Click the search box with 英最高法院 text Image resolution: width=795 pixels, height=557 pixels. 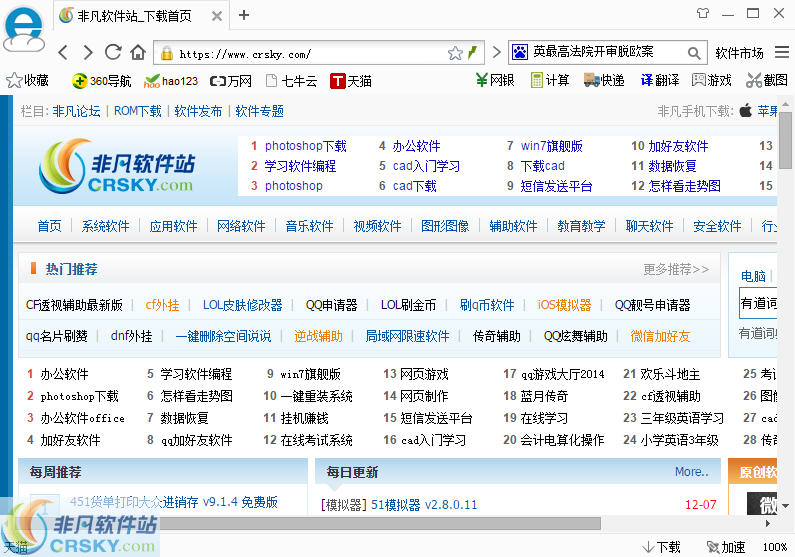tap(607, 52)
